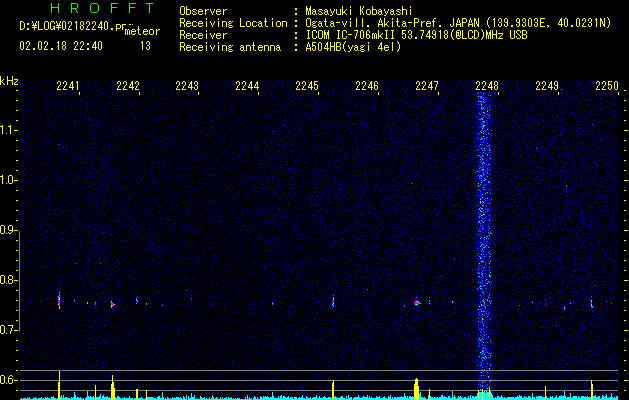
Task: Click the kHz axis unit label
Action: tap(9, 81)
